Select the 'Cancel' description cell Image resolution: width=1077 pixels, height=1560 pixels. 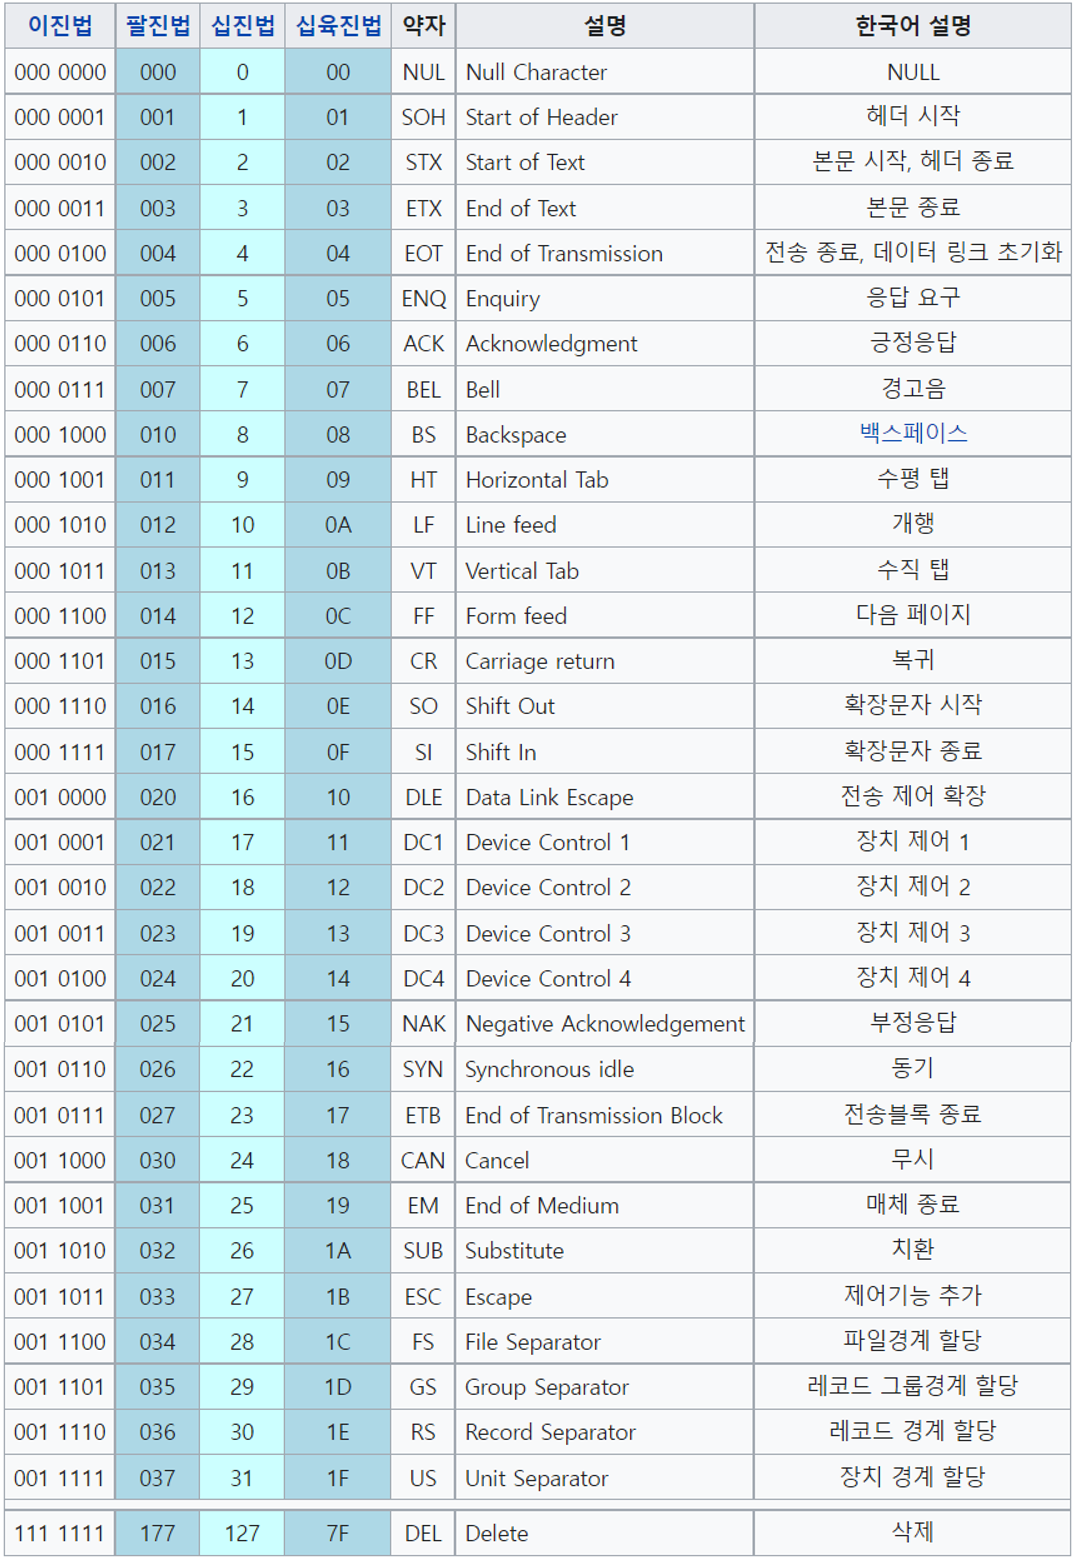(605, 1159)
